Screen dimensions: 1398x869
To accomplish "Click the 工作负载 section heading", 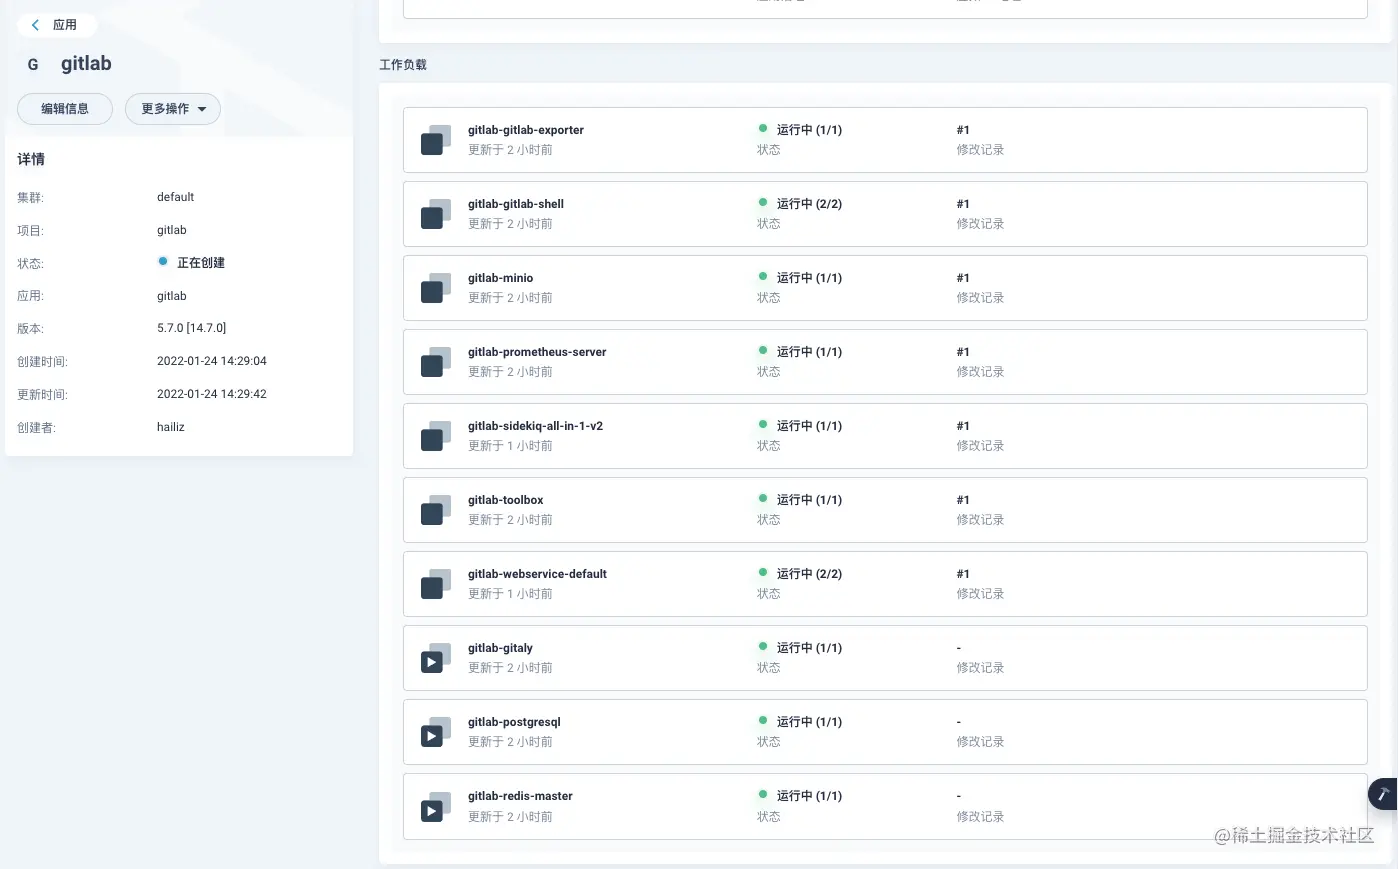I will (x=403, y=65).
